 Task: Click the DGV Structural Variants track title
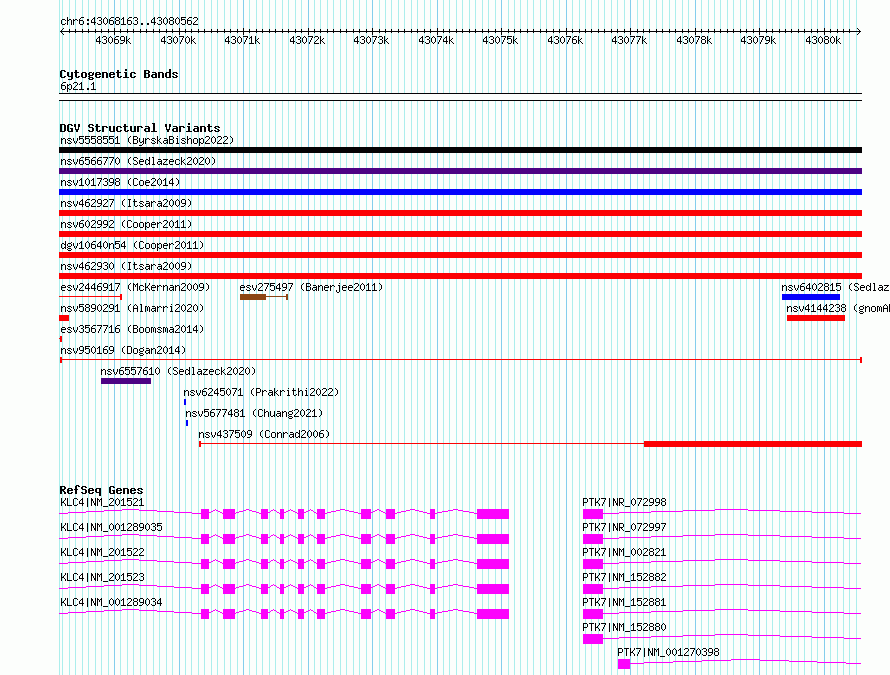click(140, 128)
